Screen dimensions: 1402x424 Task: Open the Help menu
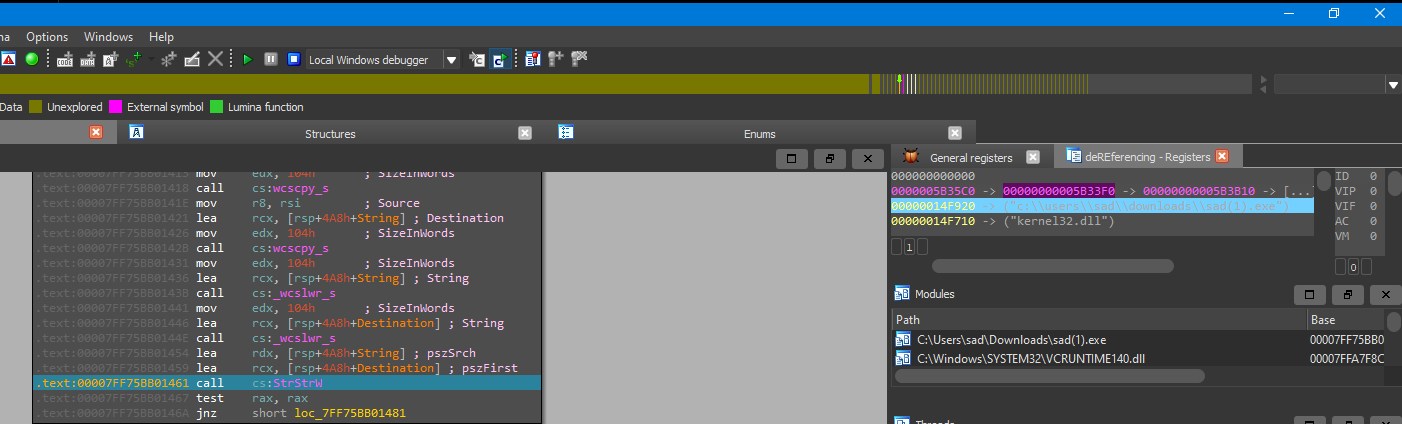tap(161, 37)
